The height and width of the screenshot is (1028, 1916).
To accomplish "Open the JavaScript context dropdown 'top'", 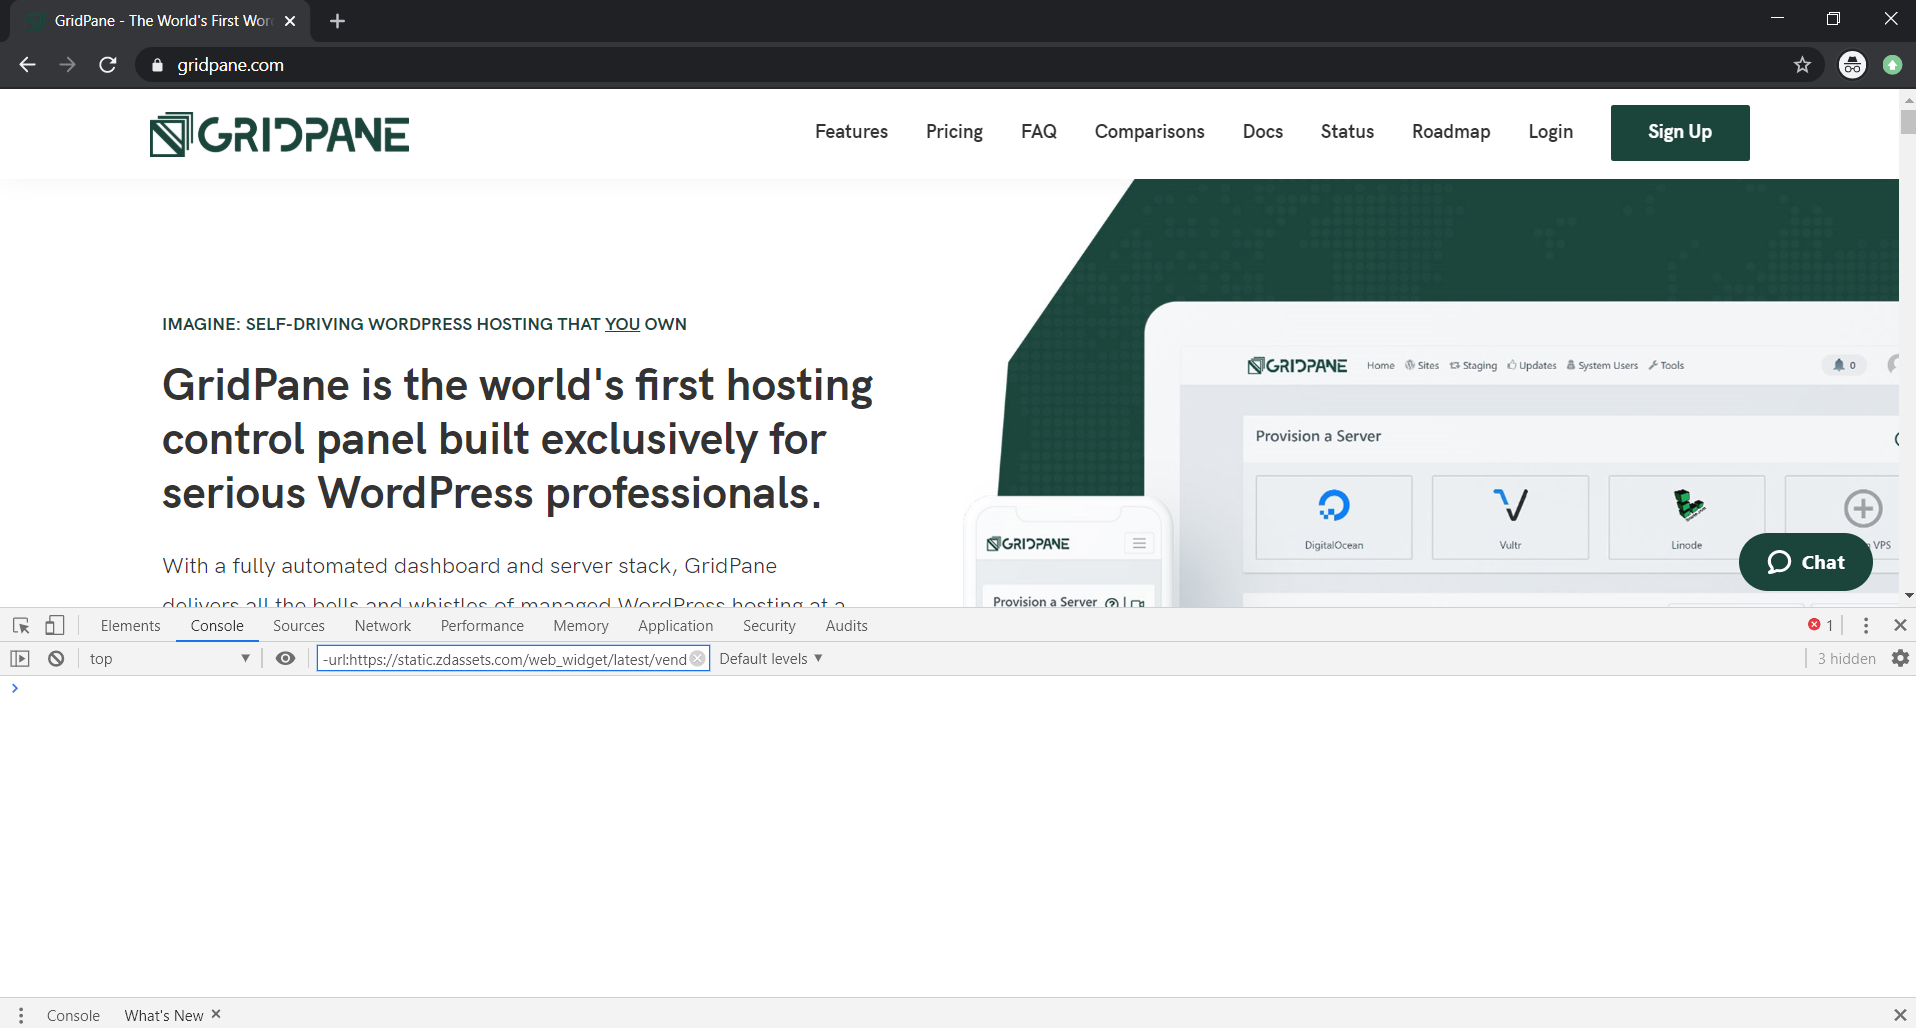I will pyautogui.click(x=168, y=659).
